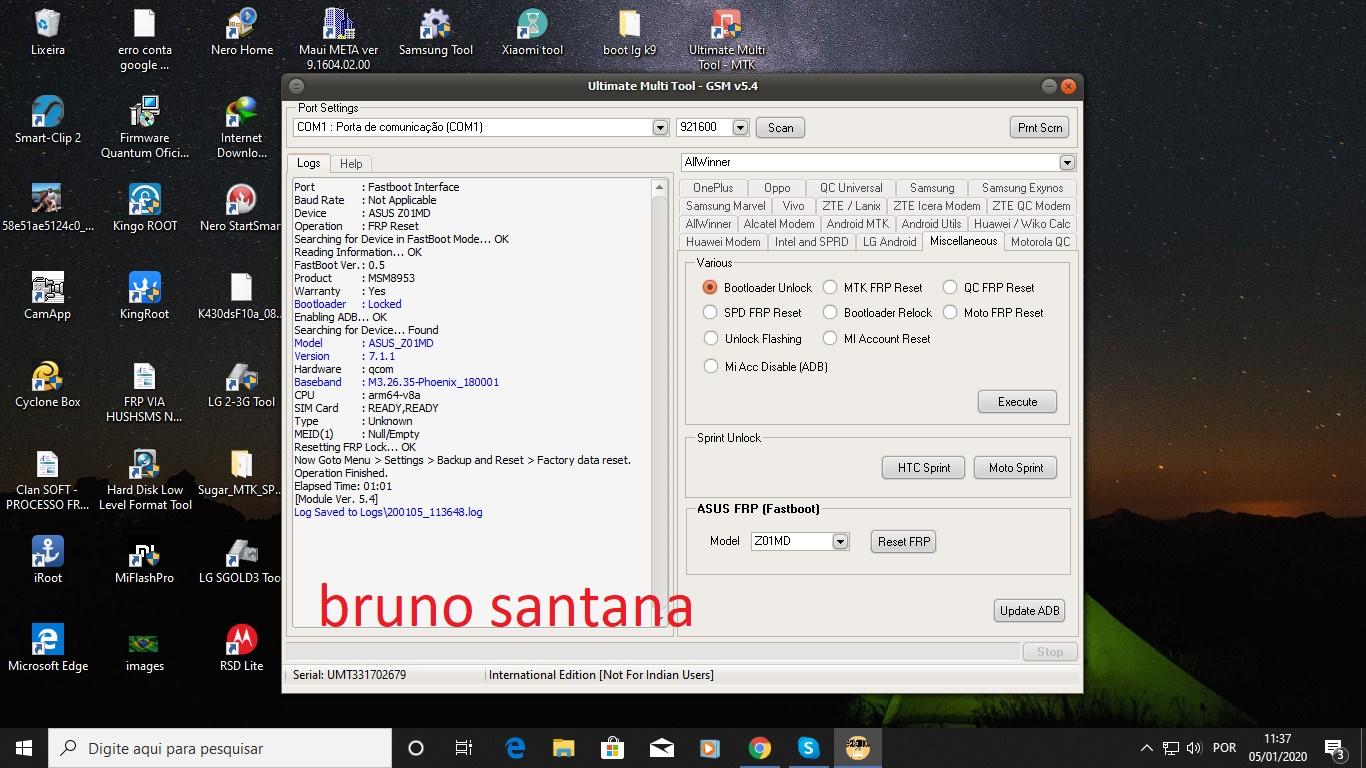Viewport: 1366px width, 768px height.
Task: Open Hard Disk Low Level Format Tool
Action: (144, 479)
